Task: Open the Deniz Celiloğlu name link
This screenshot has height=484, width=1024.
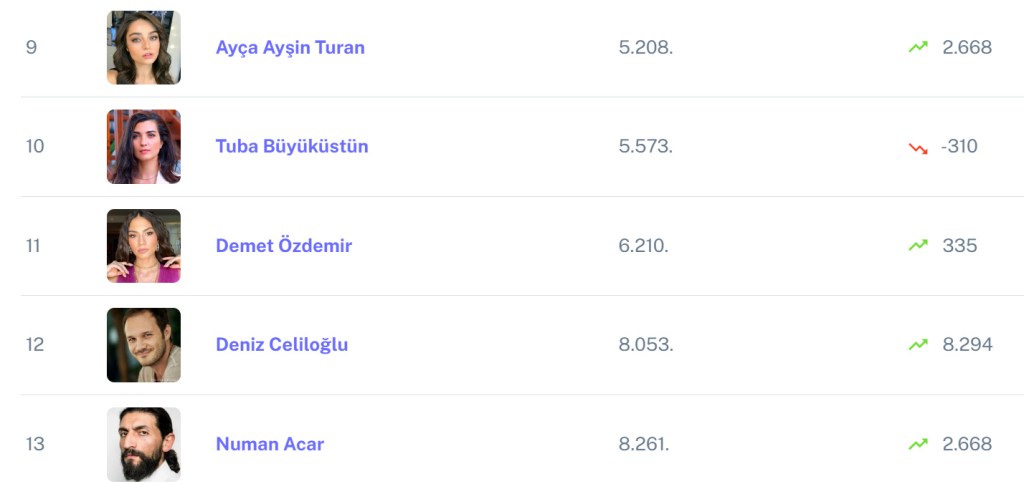Action: click(x=282, y=344)
